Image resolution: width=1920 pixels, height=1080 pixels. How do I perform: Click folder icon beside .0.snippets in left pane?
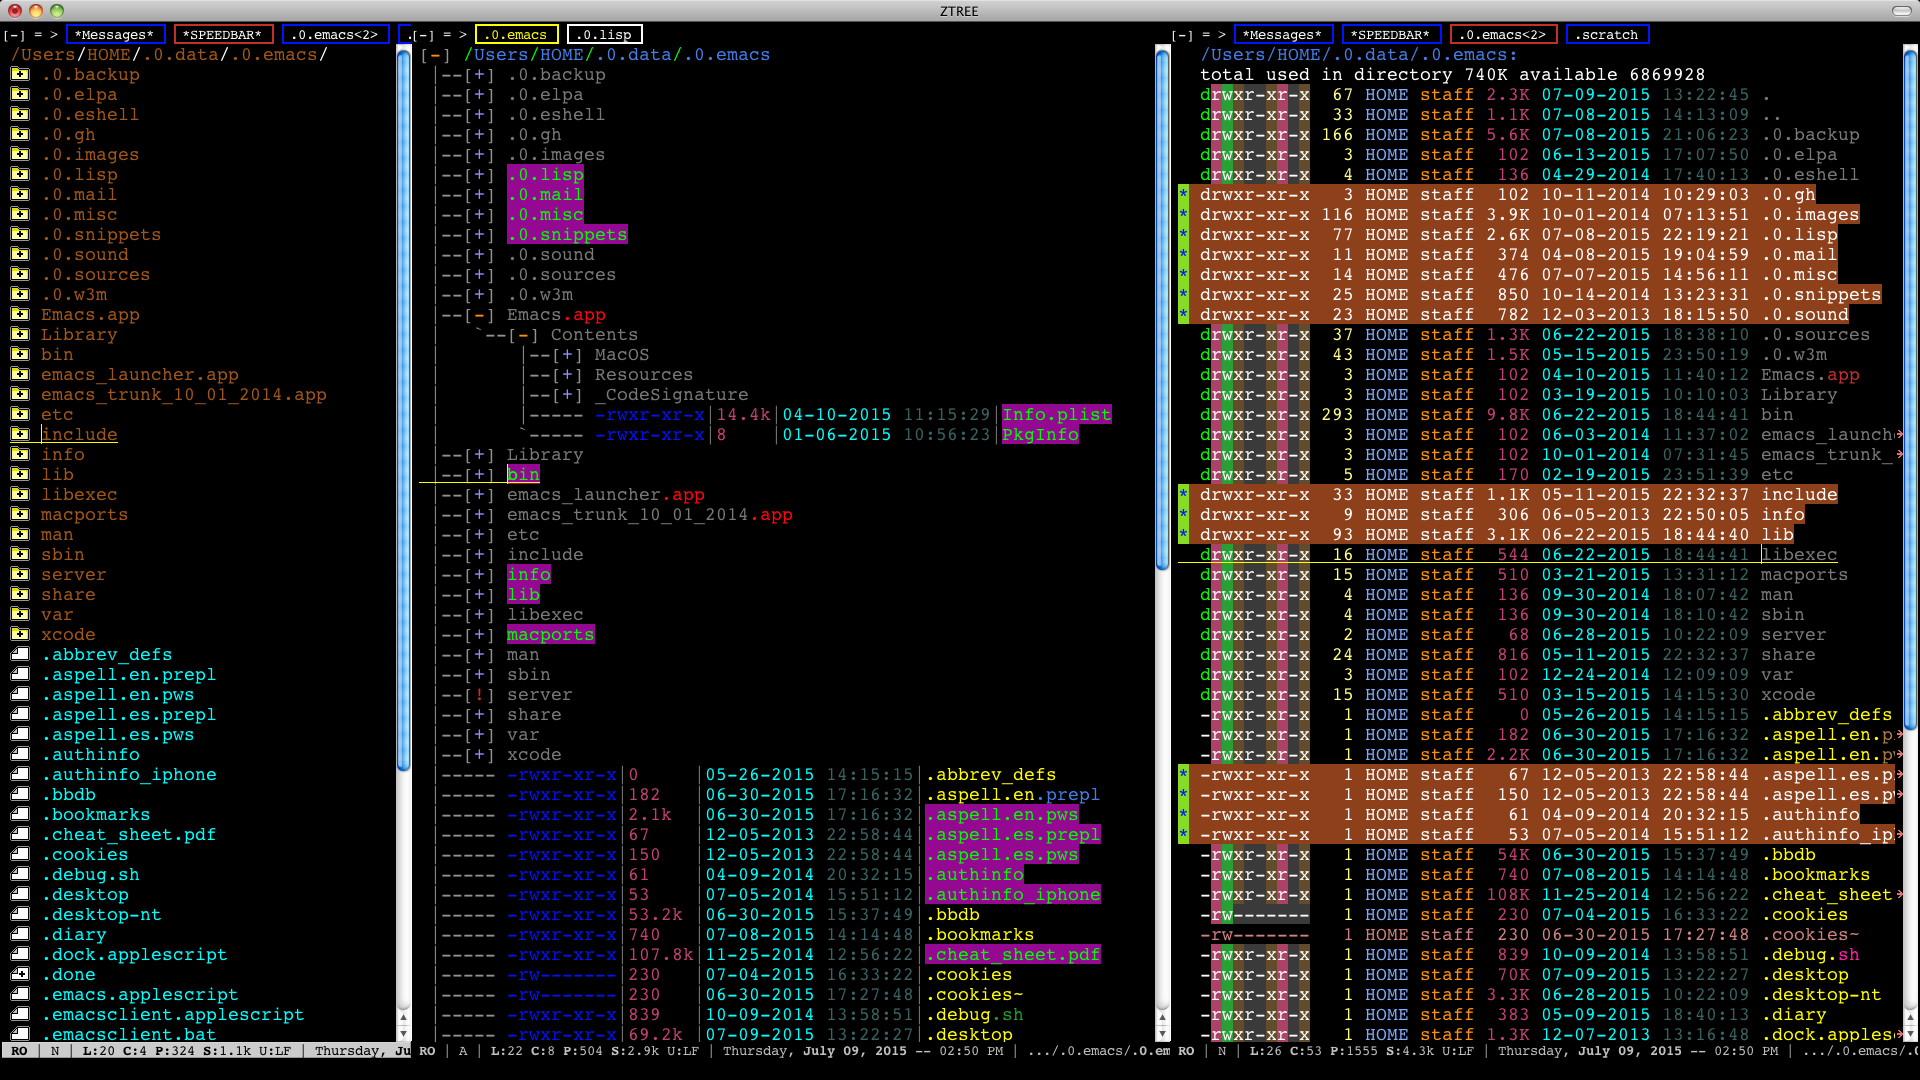pos(20,234)
